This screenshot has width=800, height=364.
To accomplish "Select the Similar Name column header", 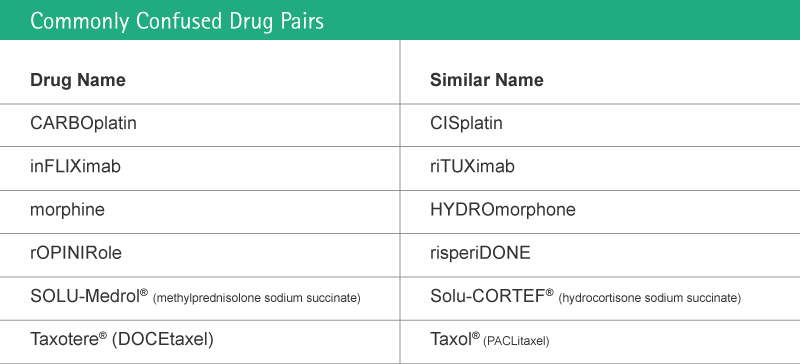I will tap(487, 80).
